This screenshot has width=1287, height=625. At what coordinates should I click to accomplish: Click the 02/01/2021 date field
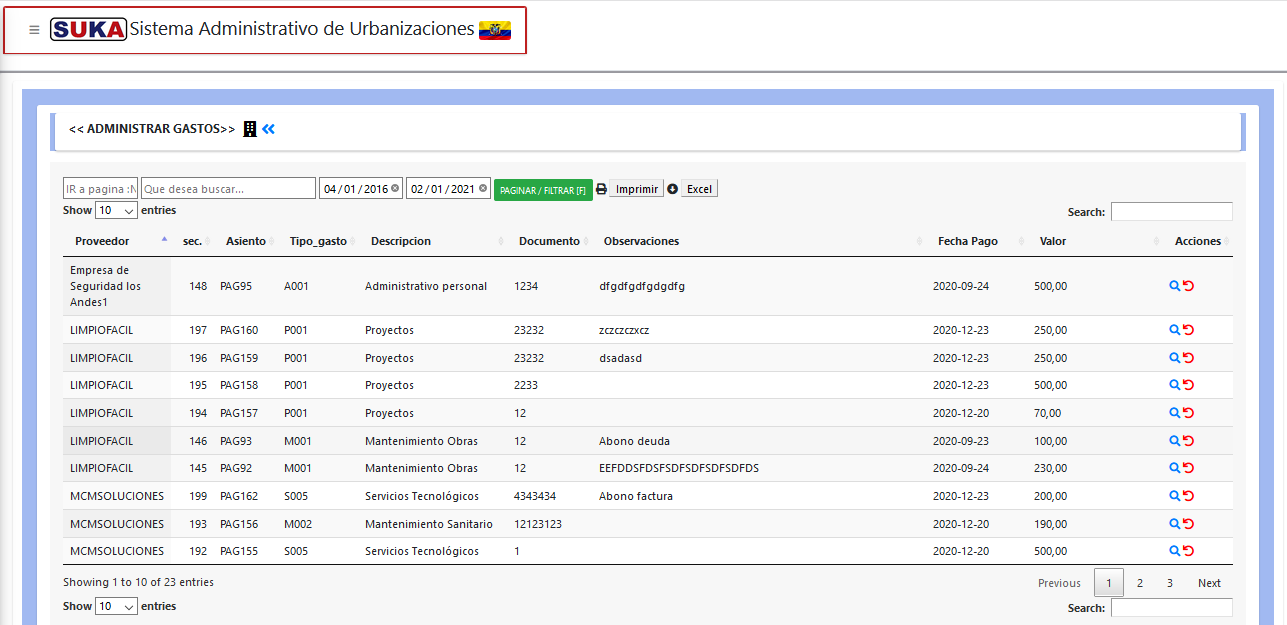(448, 188)
